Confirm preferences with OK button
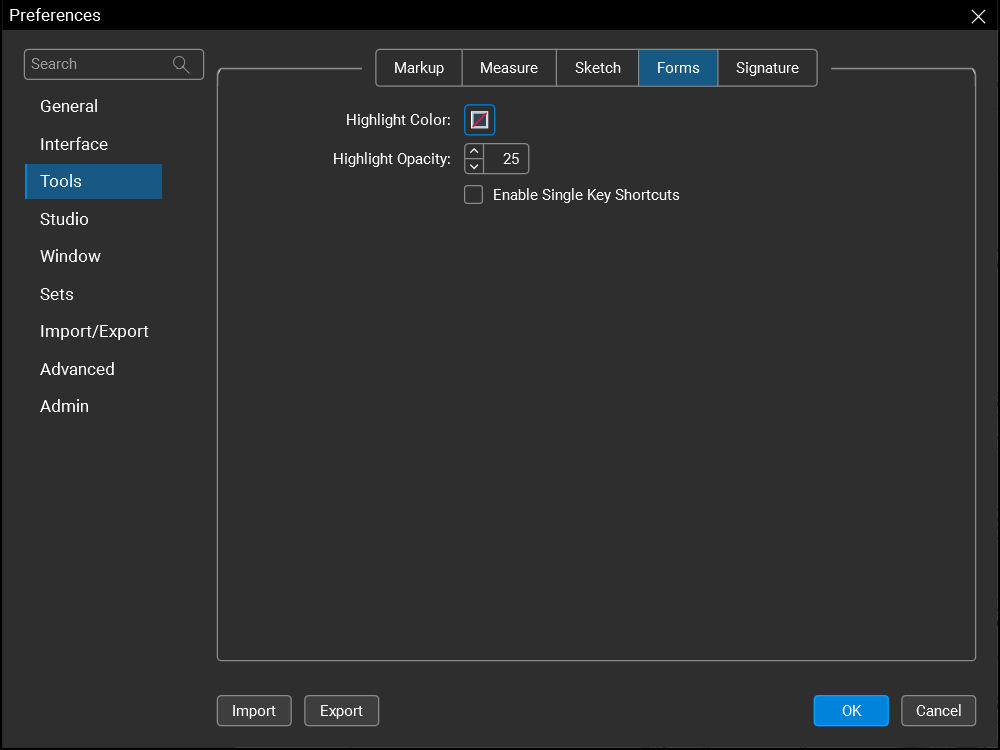The width and height of the screenshot is (1000, 750). 851,711
